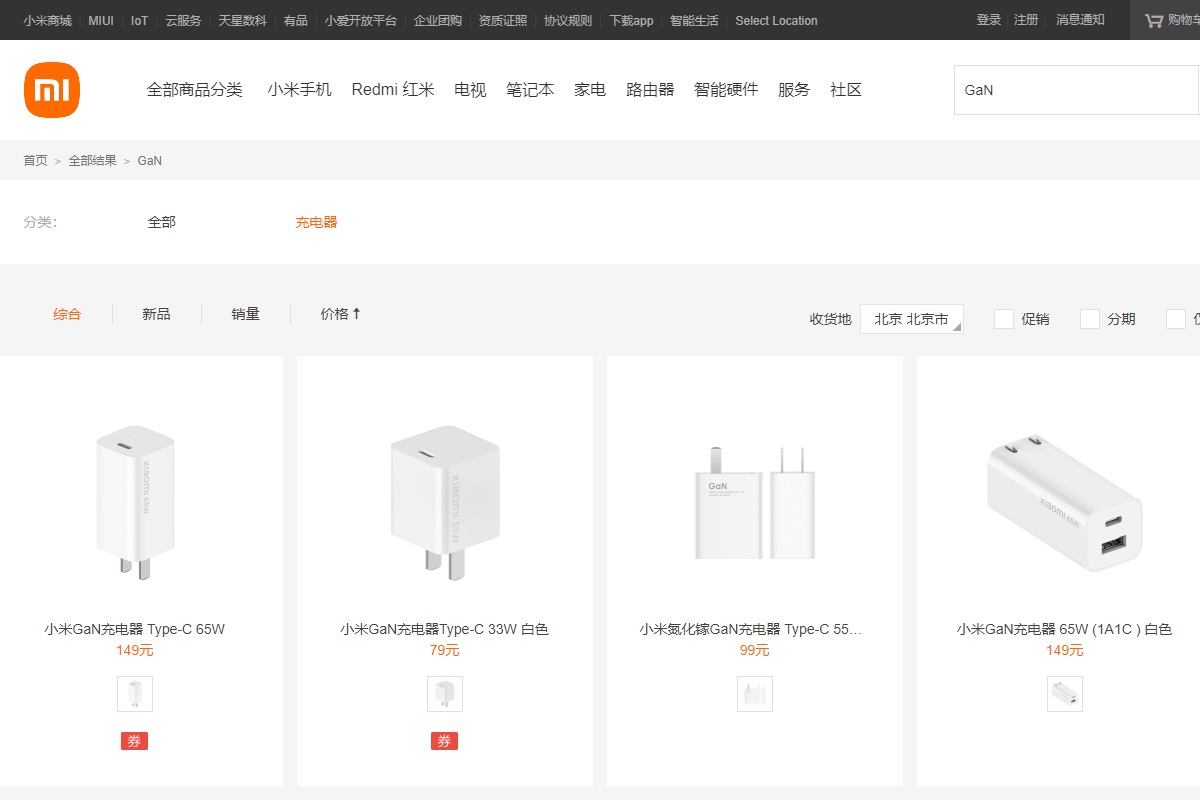Click the 登录 login link

pos(988,20)
